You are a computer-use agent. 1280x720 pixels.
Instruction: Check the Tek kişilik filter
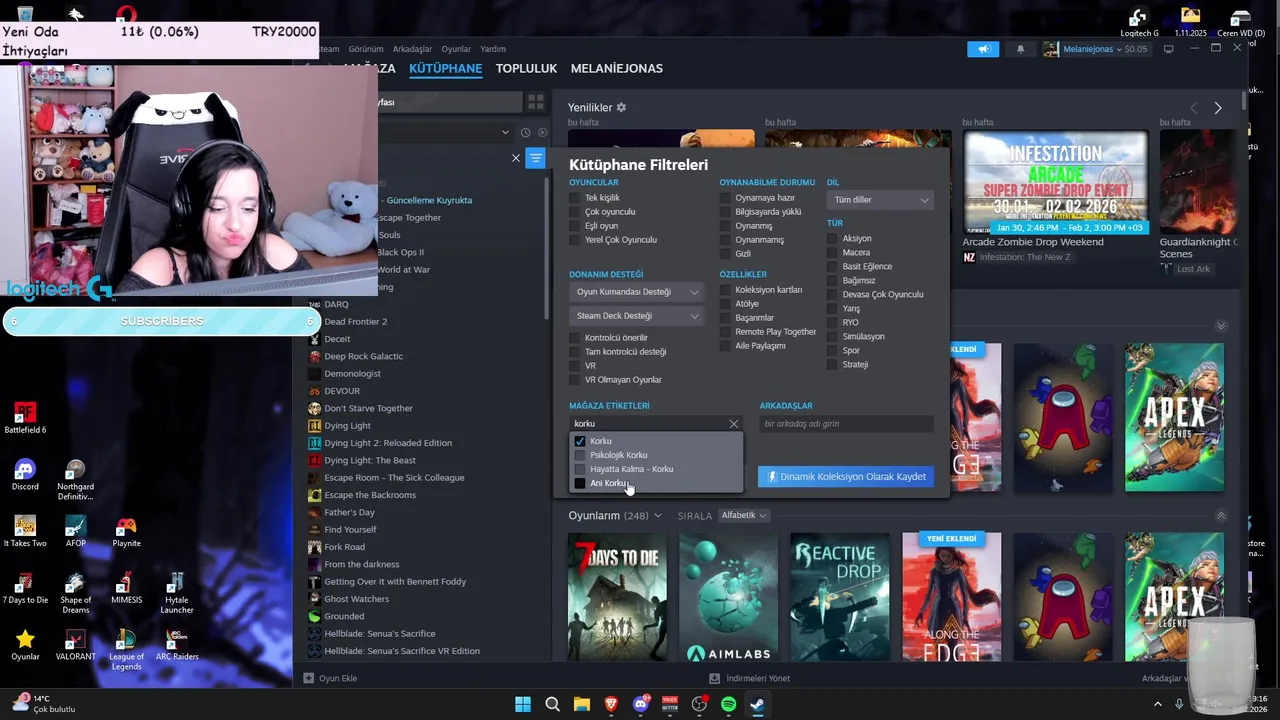click(x=575, y=198)
